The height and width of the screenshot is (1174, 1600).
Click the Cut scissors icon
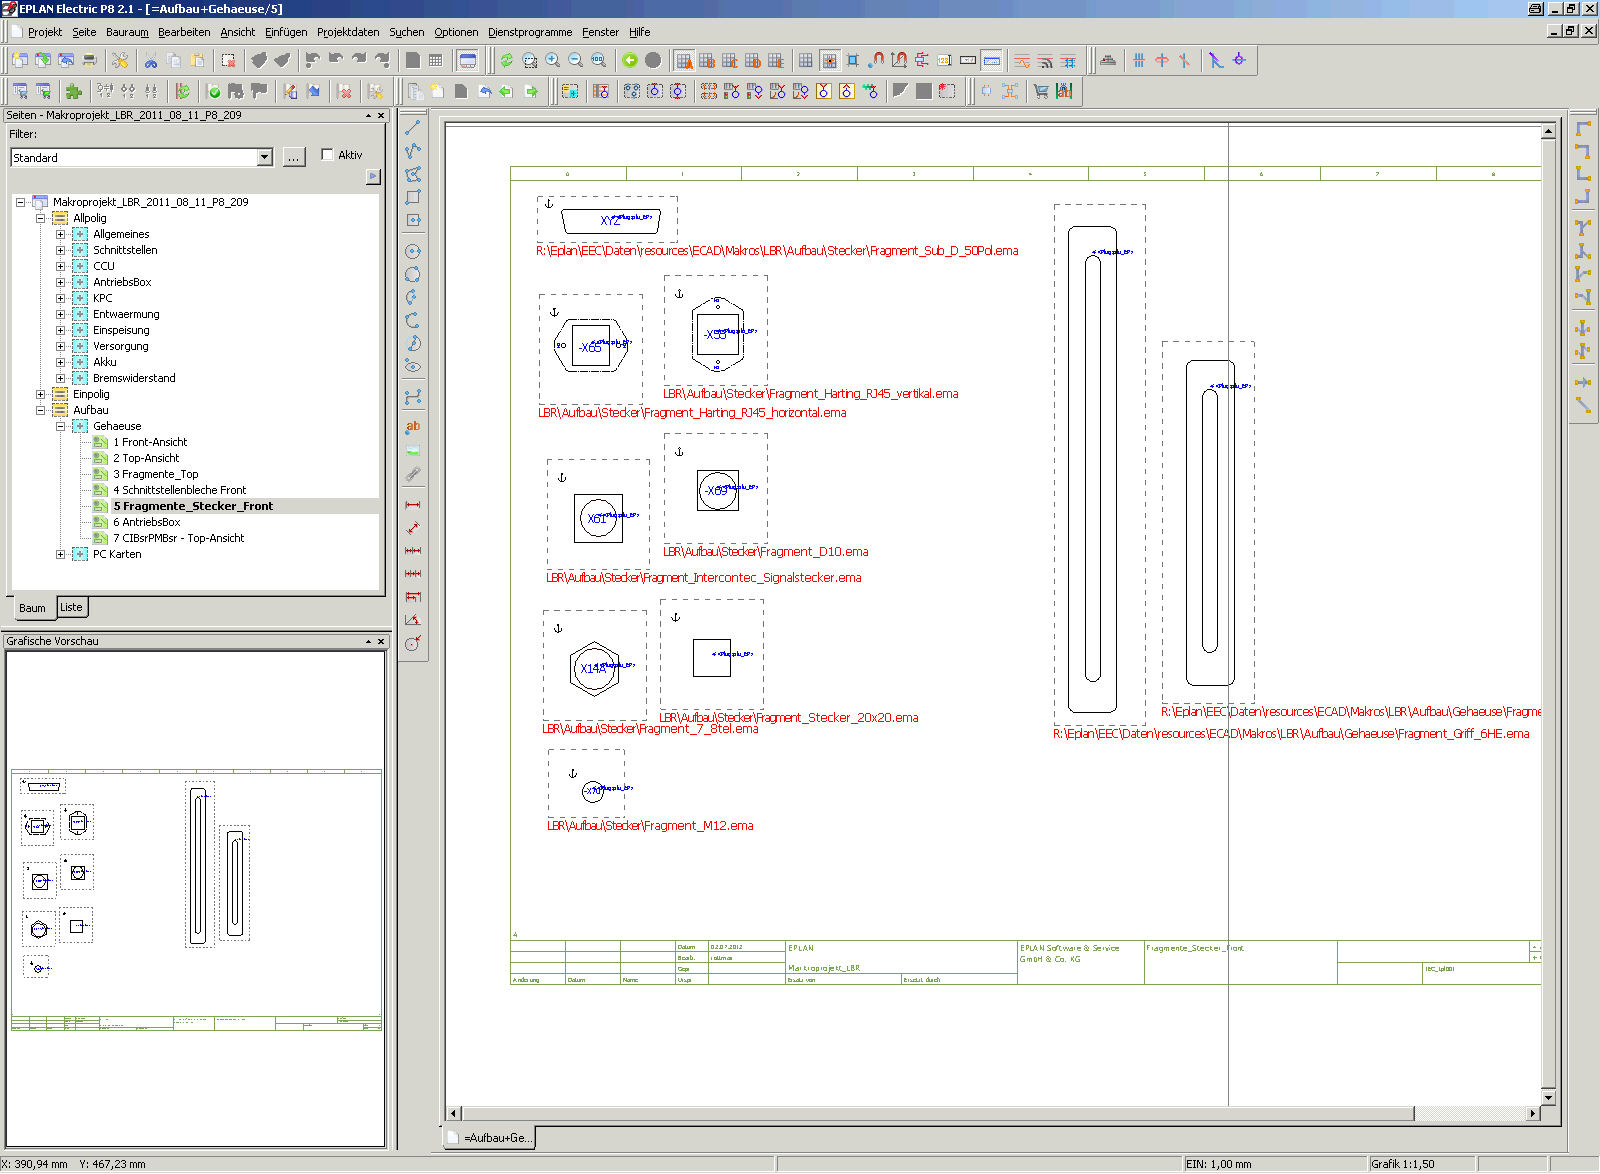click(151, 60)
